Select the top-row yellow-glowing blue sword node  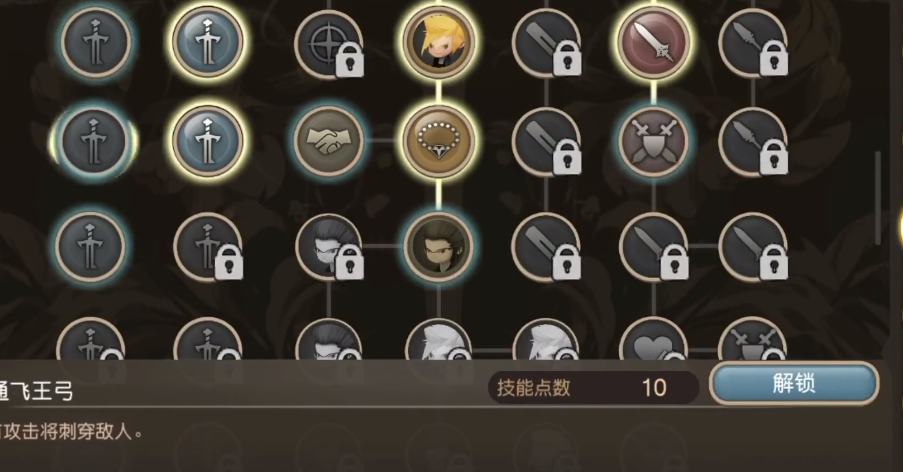point(208,42)
